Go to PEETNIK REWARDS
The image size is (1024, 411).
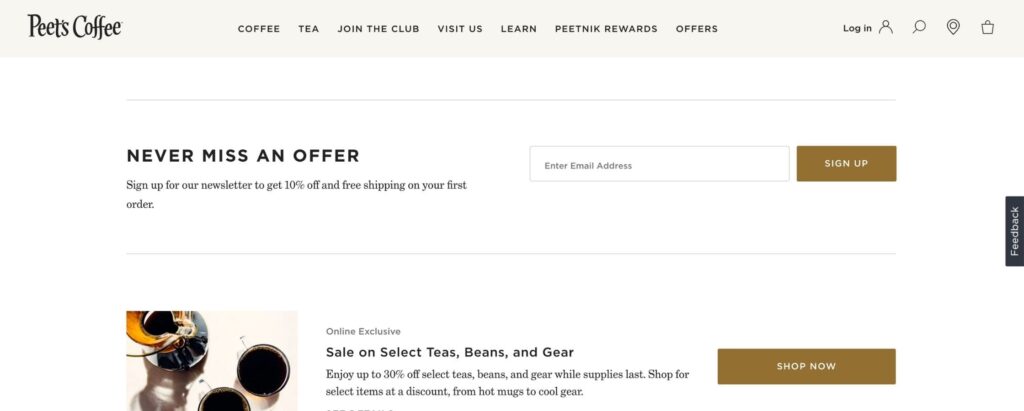click(x=606, y=29)
